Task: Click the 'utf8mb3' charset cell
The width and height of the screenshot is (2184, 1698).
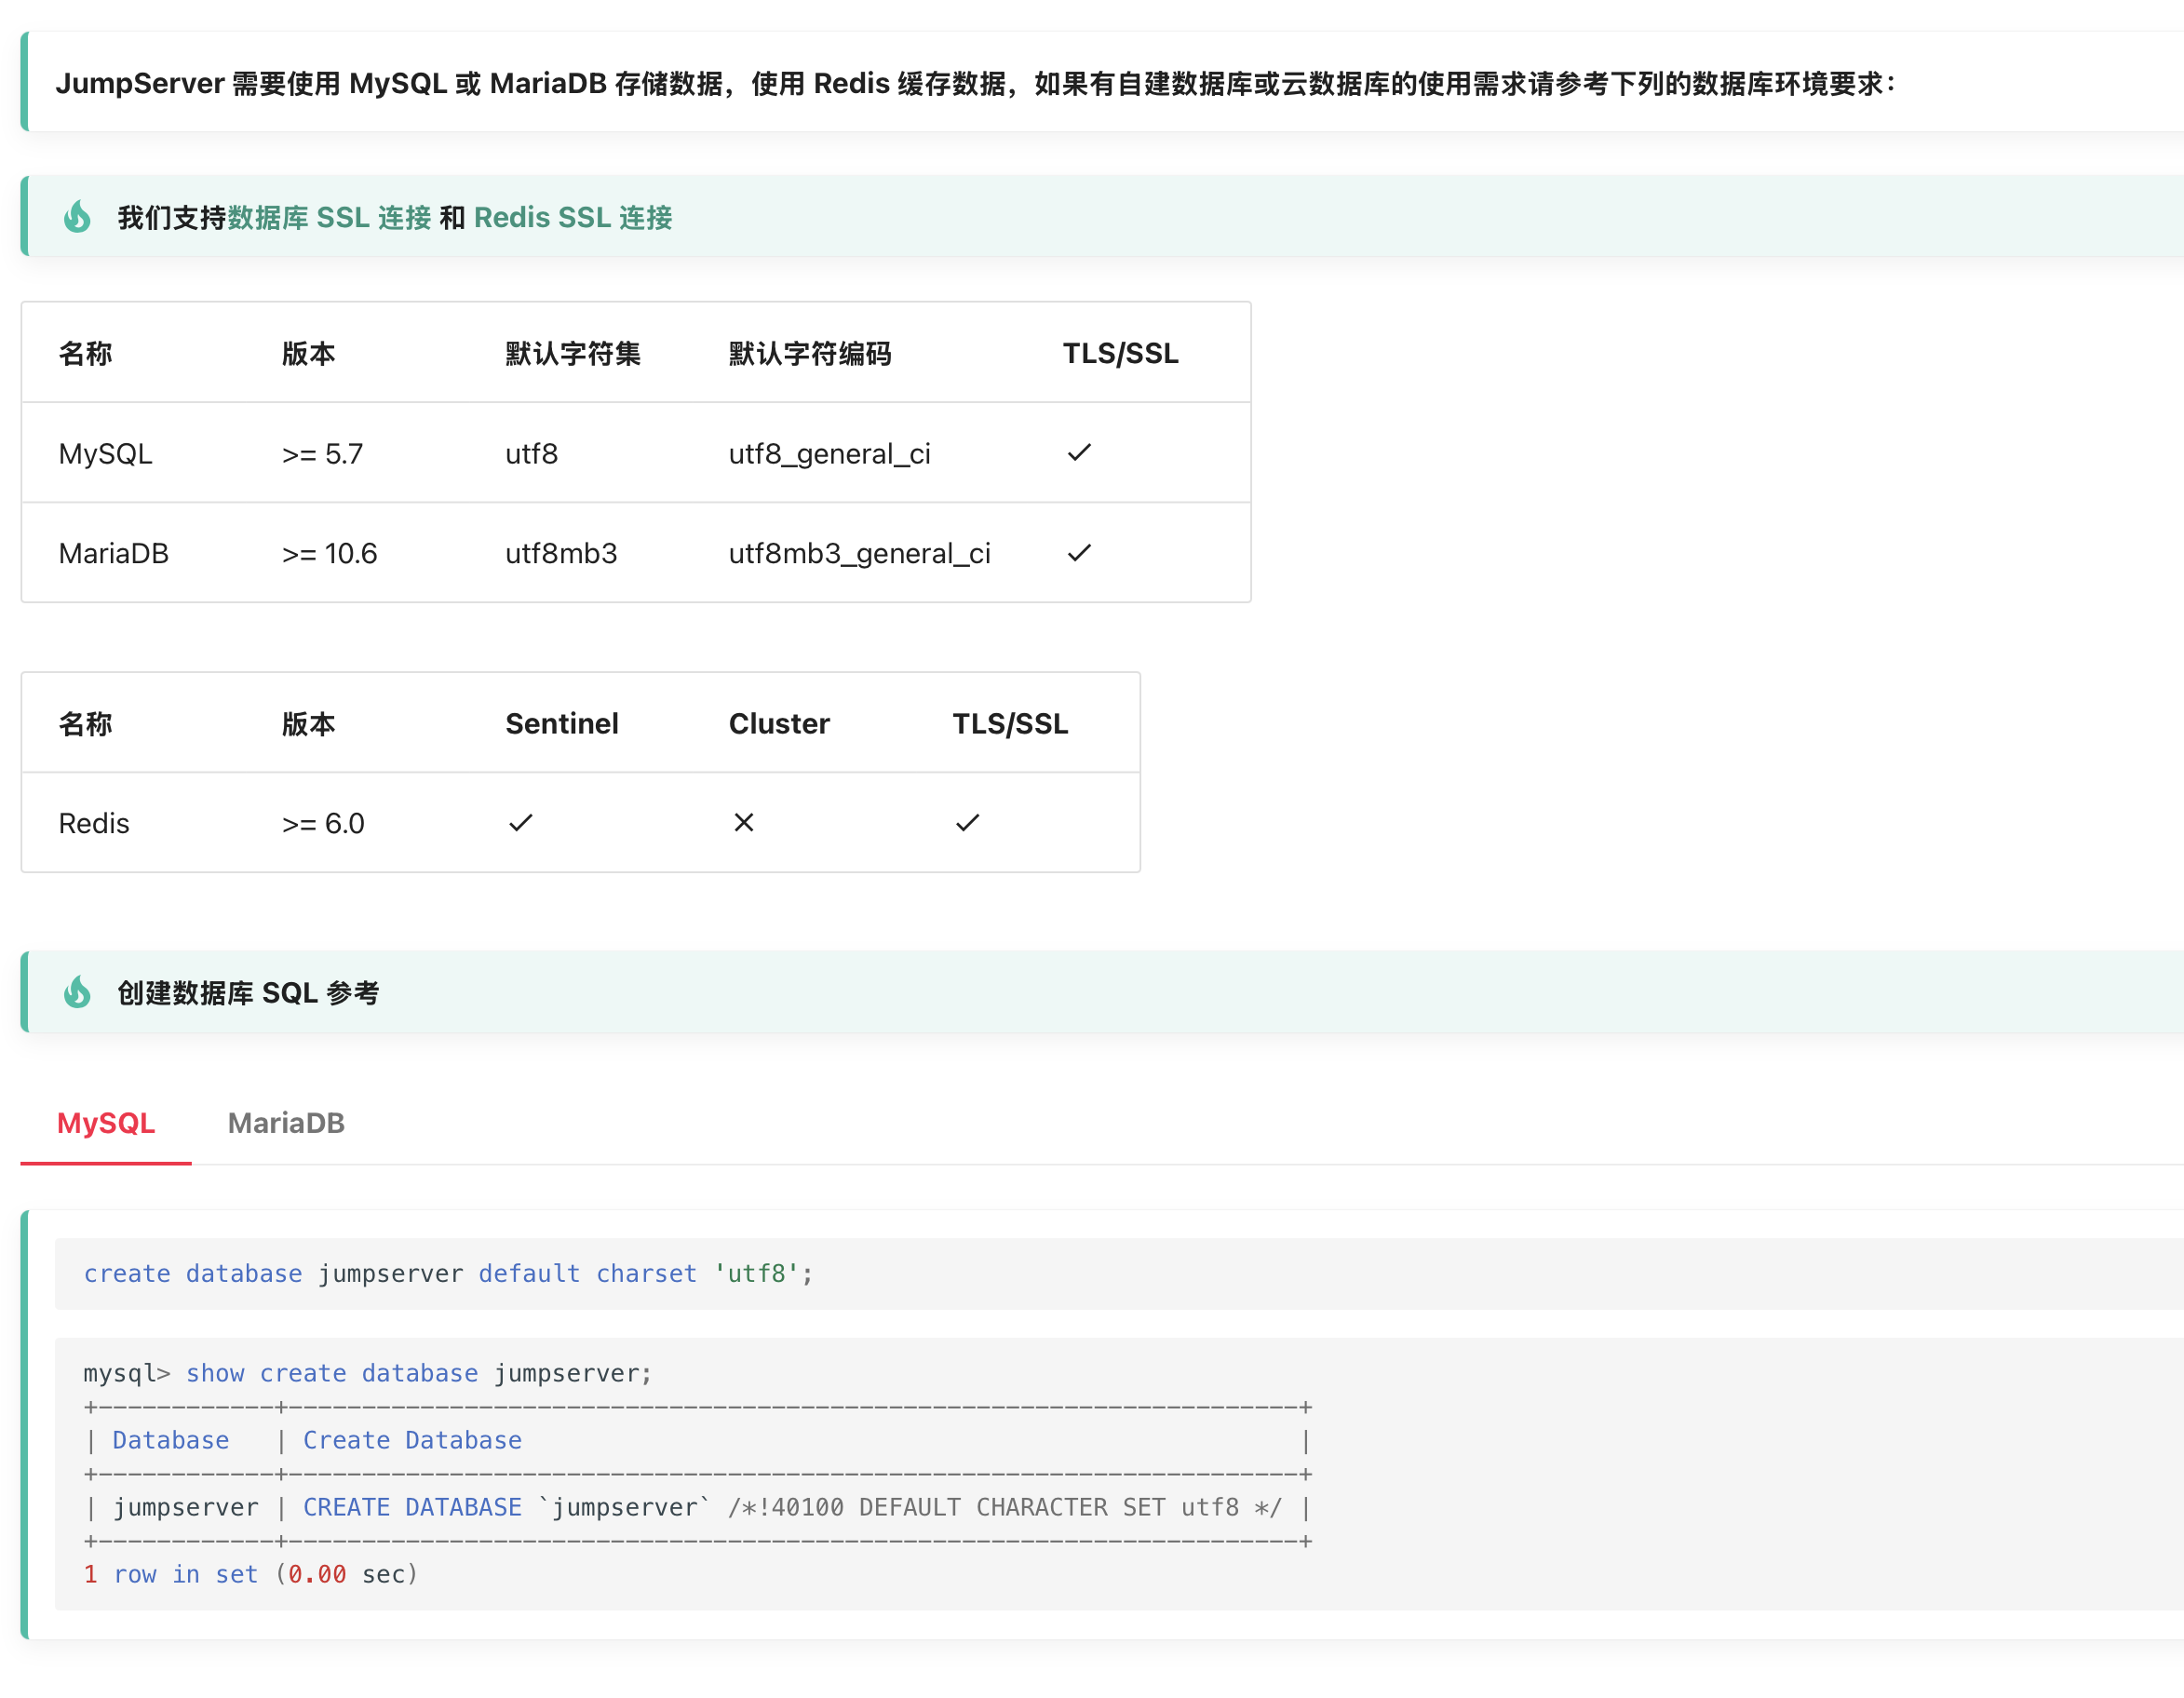Action: click(x=561, y=553)
